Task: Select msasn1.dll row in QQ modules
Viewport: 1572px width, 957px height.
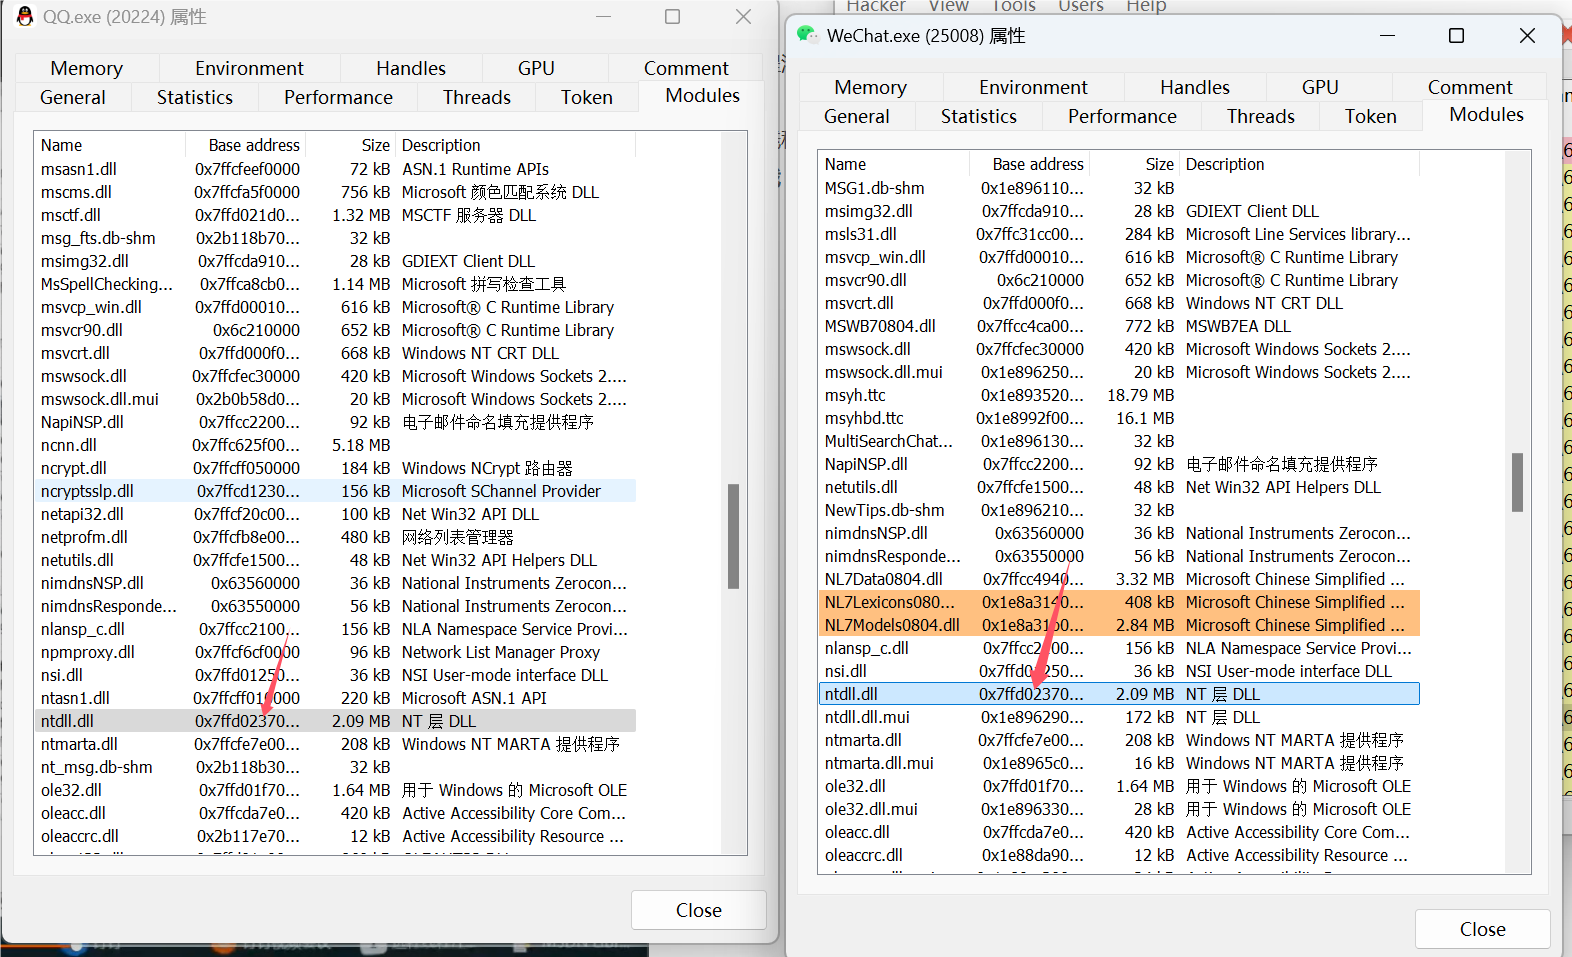Action: 335,169
